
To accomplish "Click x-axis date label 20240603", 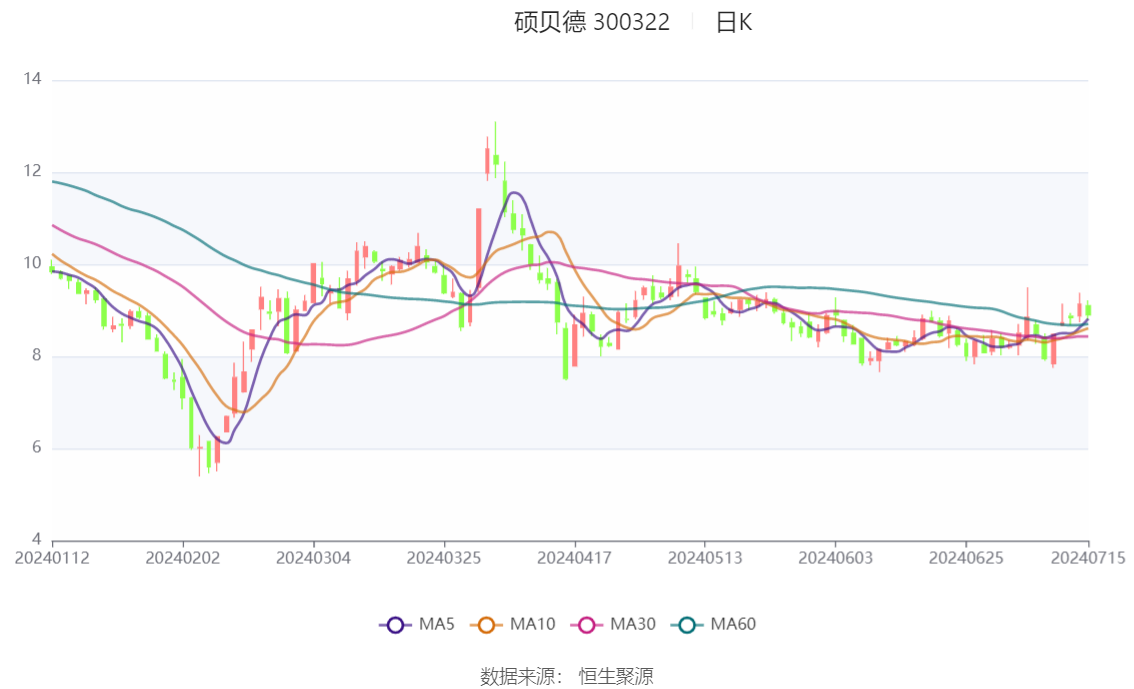I will pyautogui.click(x=835, y=558).
